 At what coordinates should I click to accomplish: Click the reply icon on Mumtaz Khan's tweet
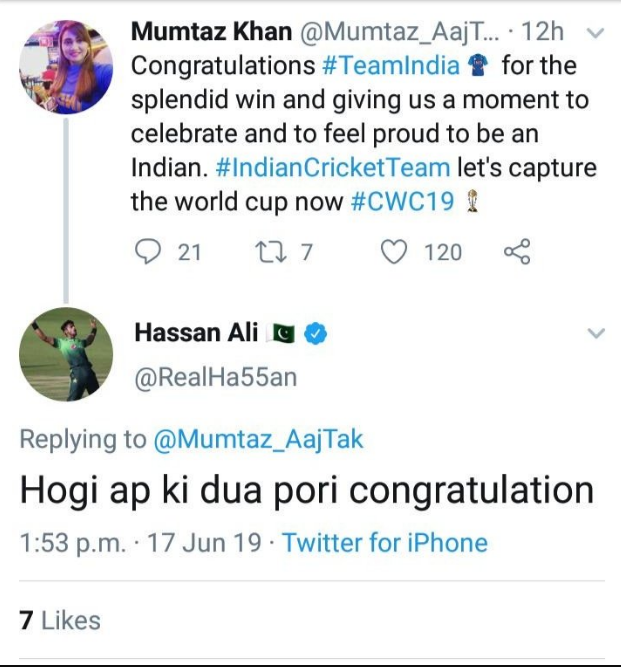[x=147, y=252]
